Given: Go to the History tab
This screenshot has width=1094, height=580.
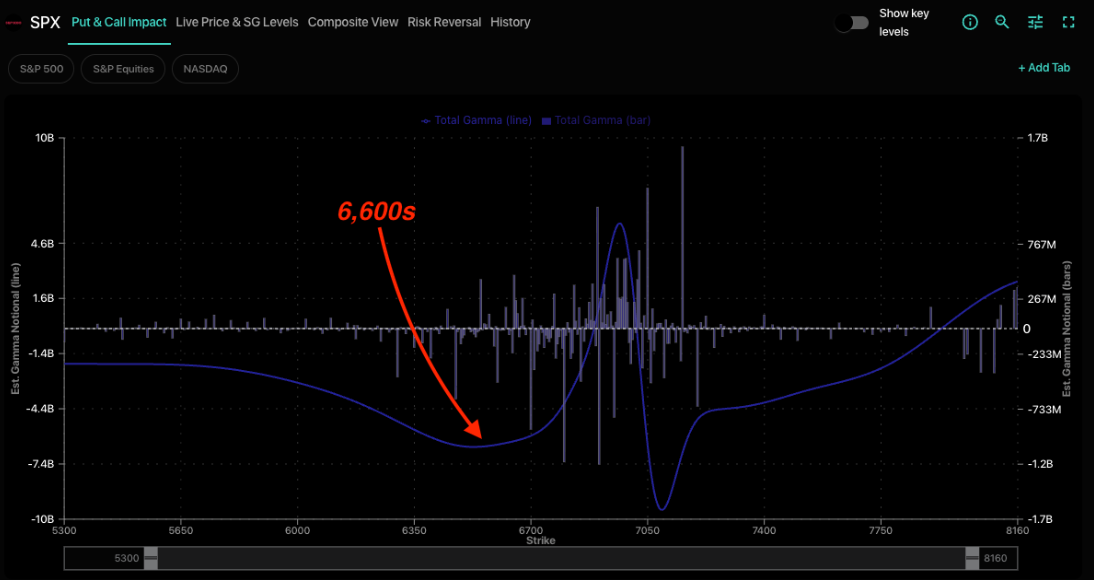Looking at the screenshot, I should click(x=510, y=22).
